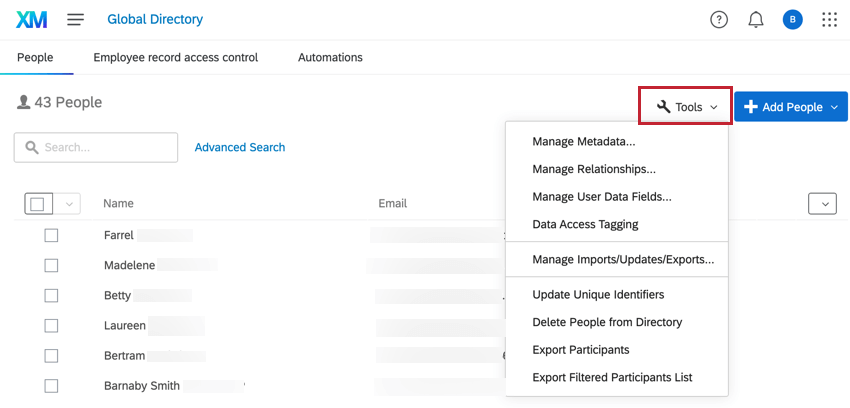Select the checkbox for Madelene
This screenshot has width=850, height=408.
pyautogui.click(x=51, y=265)
